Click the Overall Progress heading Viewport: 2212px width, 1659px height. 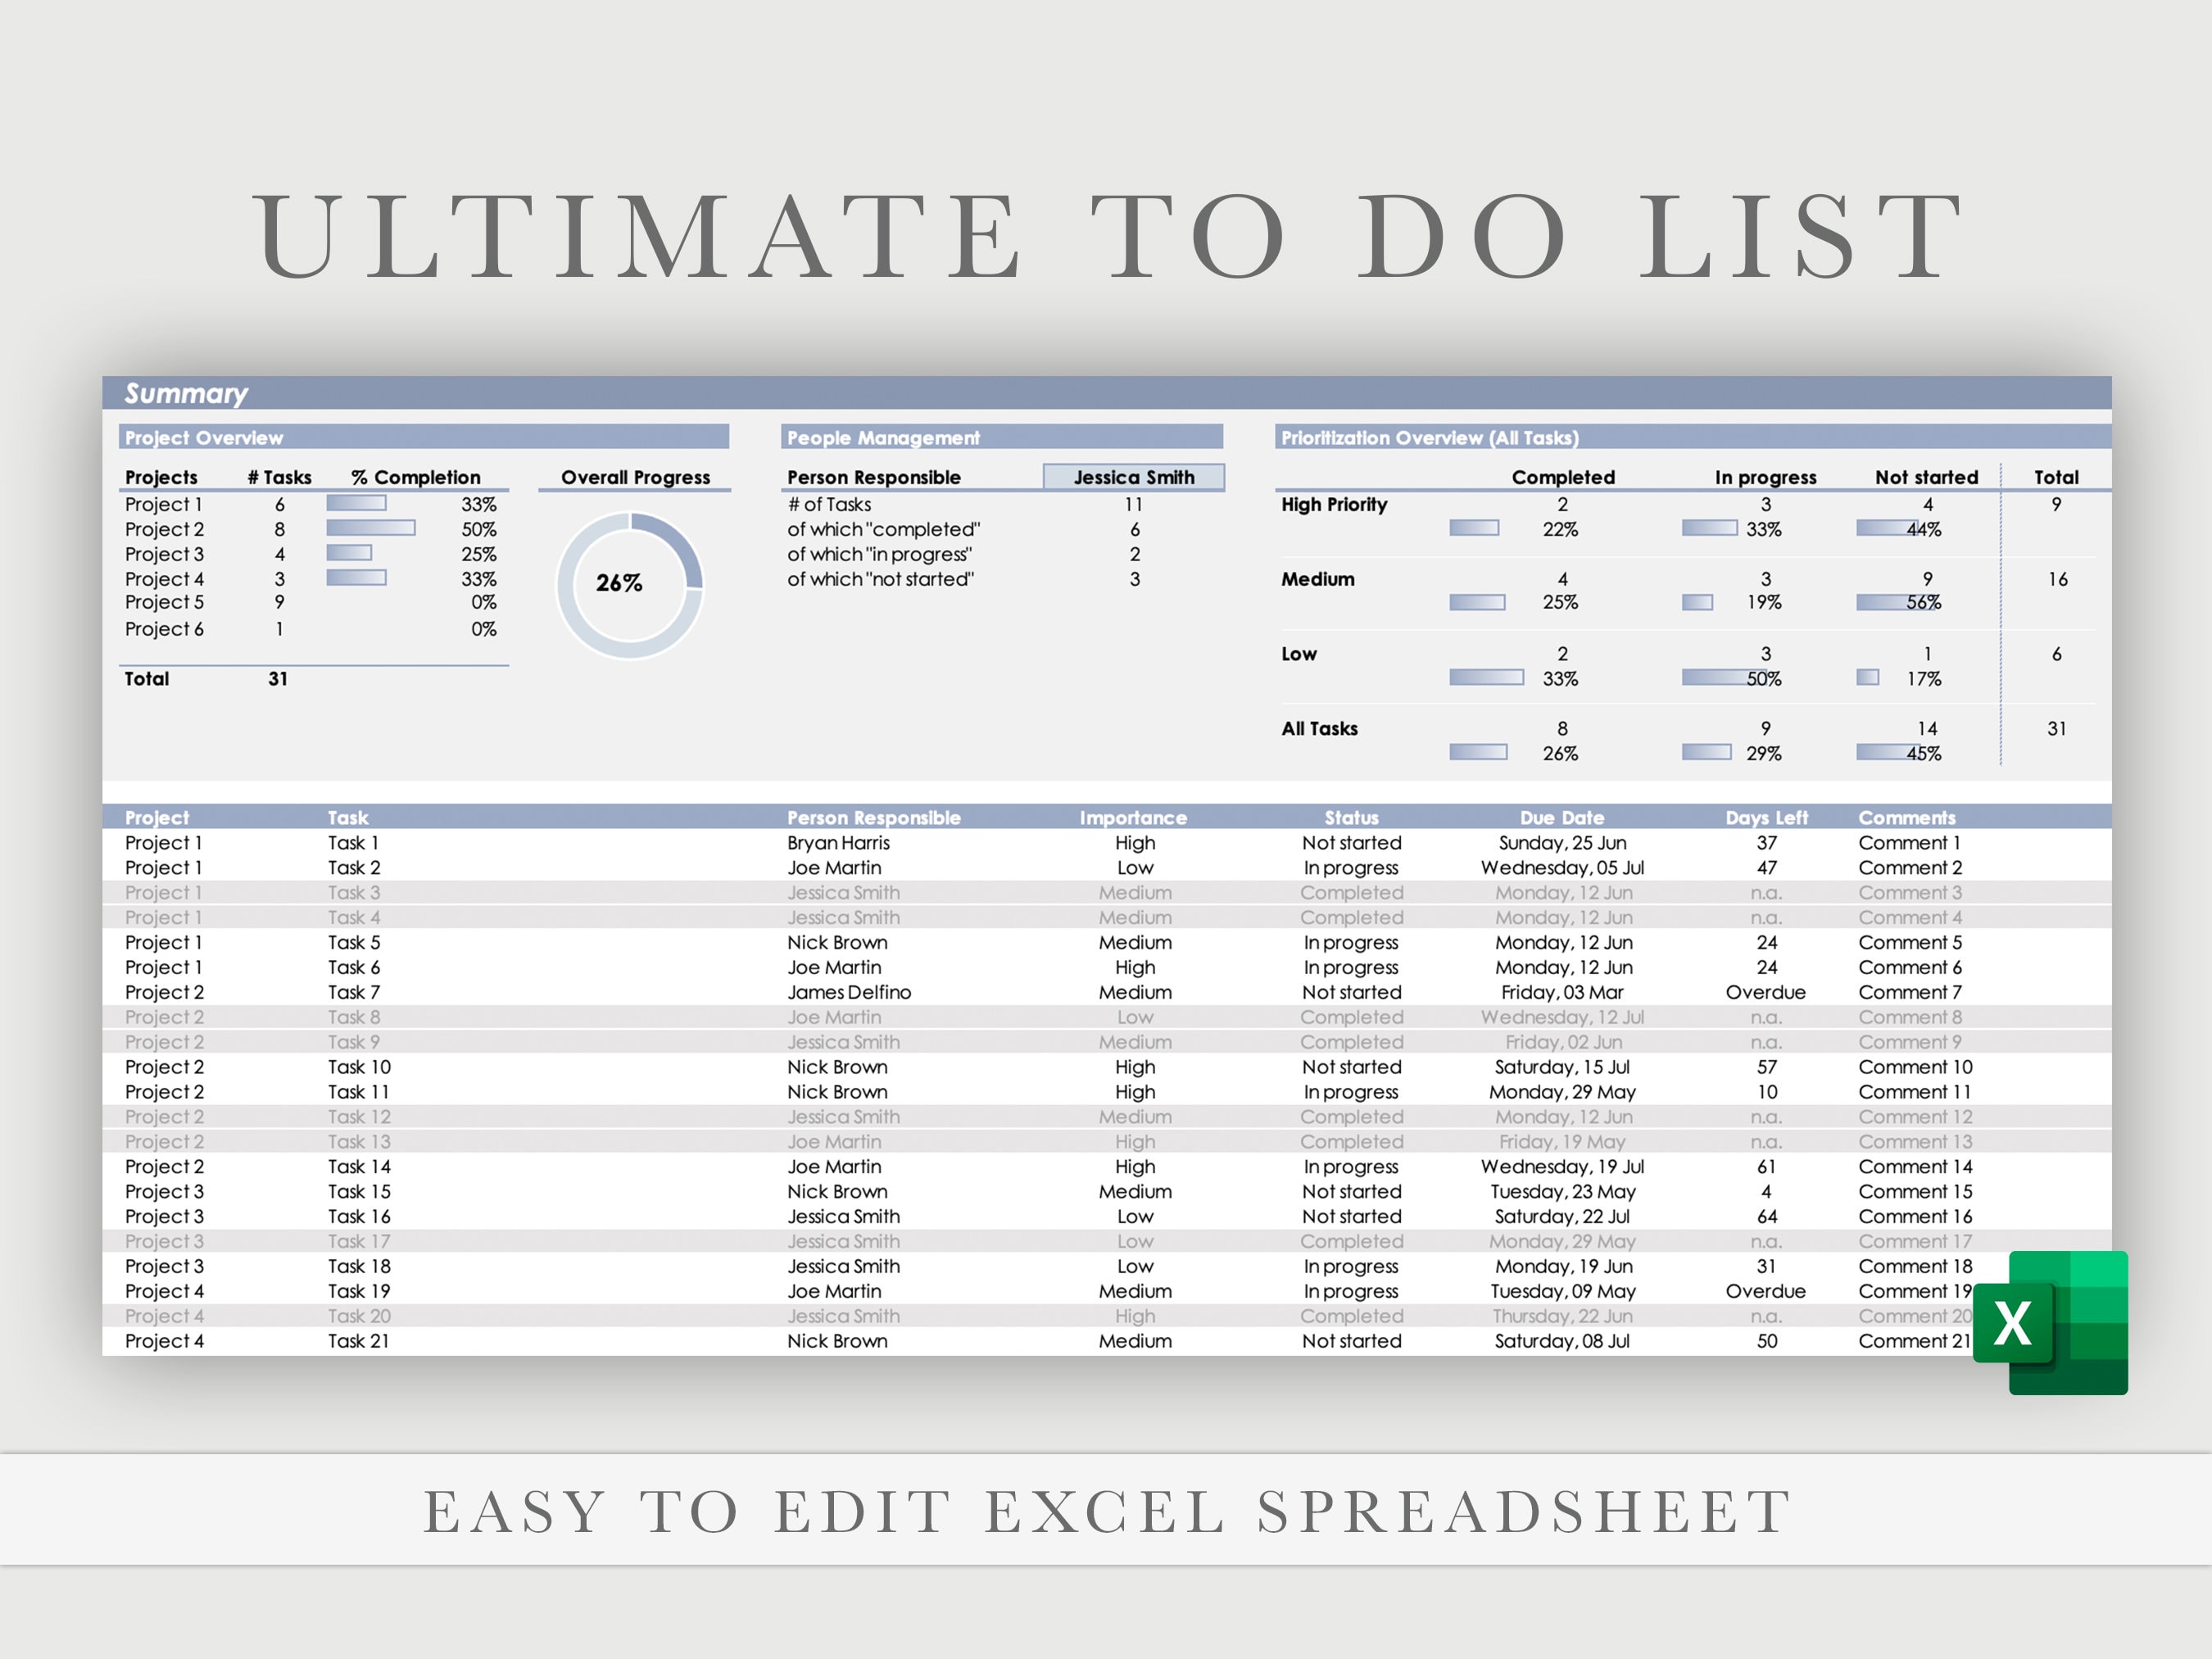tap(635, 477)
